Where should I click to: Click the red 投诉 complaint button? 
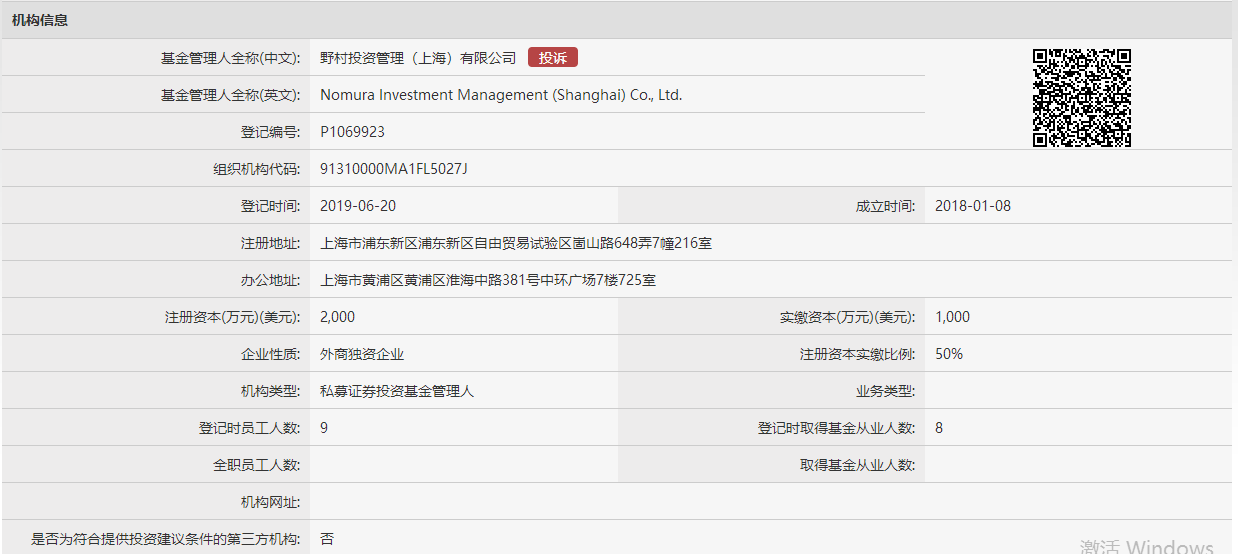553,58
